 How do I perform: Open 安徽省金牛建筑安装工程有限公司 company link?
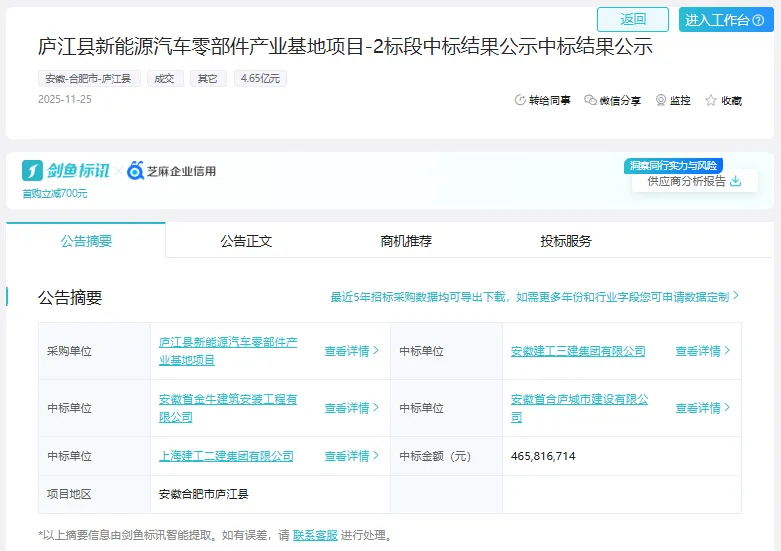tap(228, 408)
